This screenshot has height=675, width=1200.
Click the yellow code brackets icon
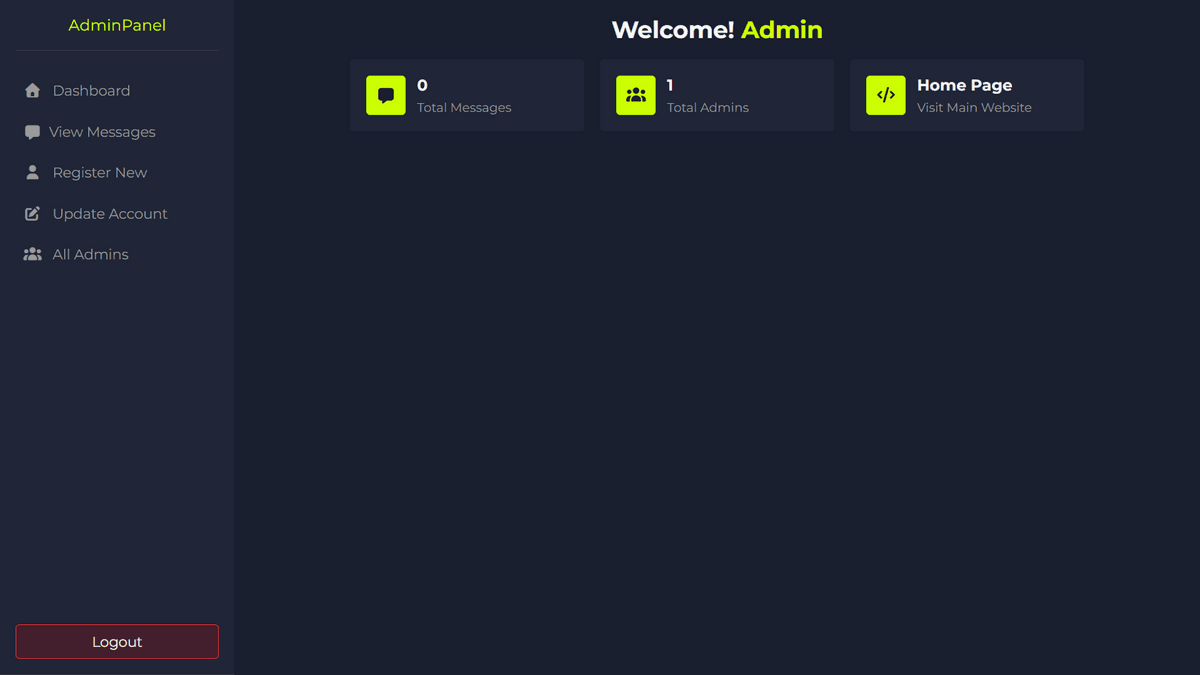886,96
